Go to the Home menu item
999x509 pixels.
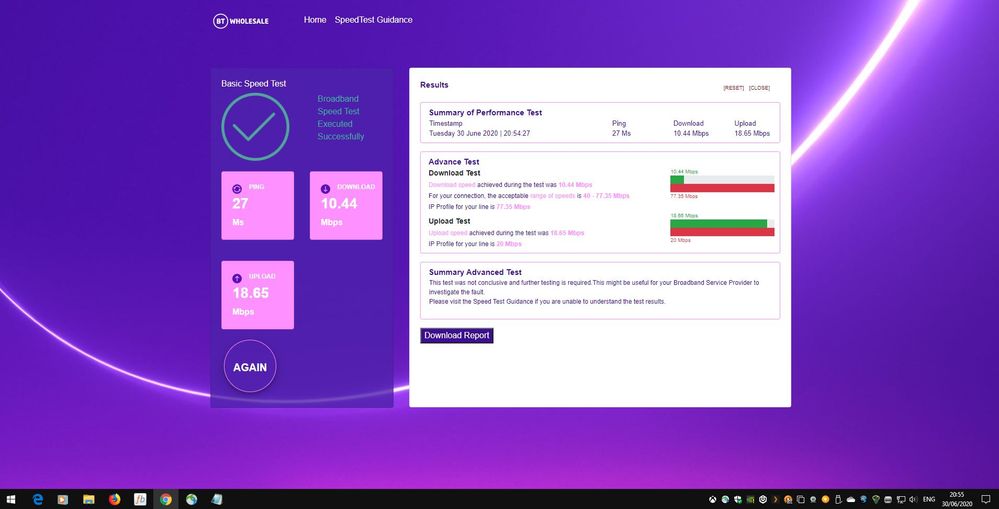pos(315,20)
